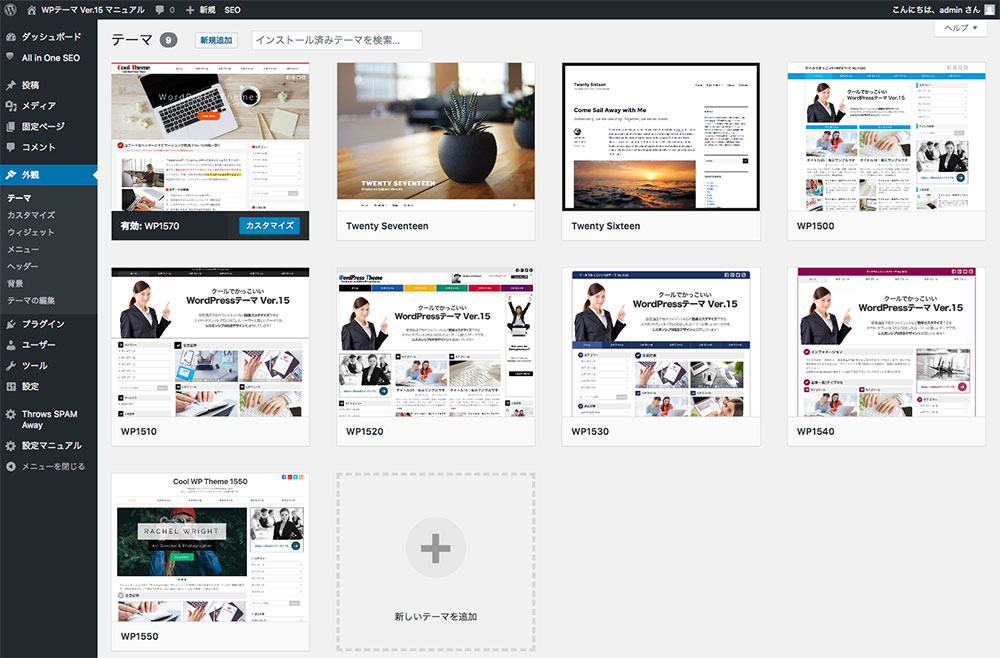Viewport: 1000px width, 658px height.
Task: Click the plus icon beside 新規
Action: (x=190, y=10)
